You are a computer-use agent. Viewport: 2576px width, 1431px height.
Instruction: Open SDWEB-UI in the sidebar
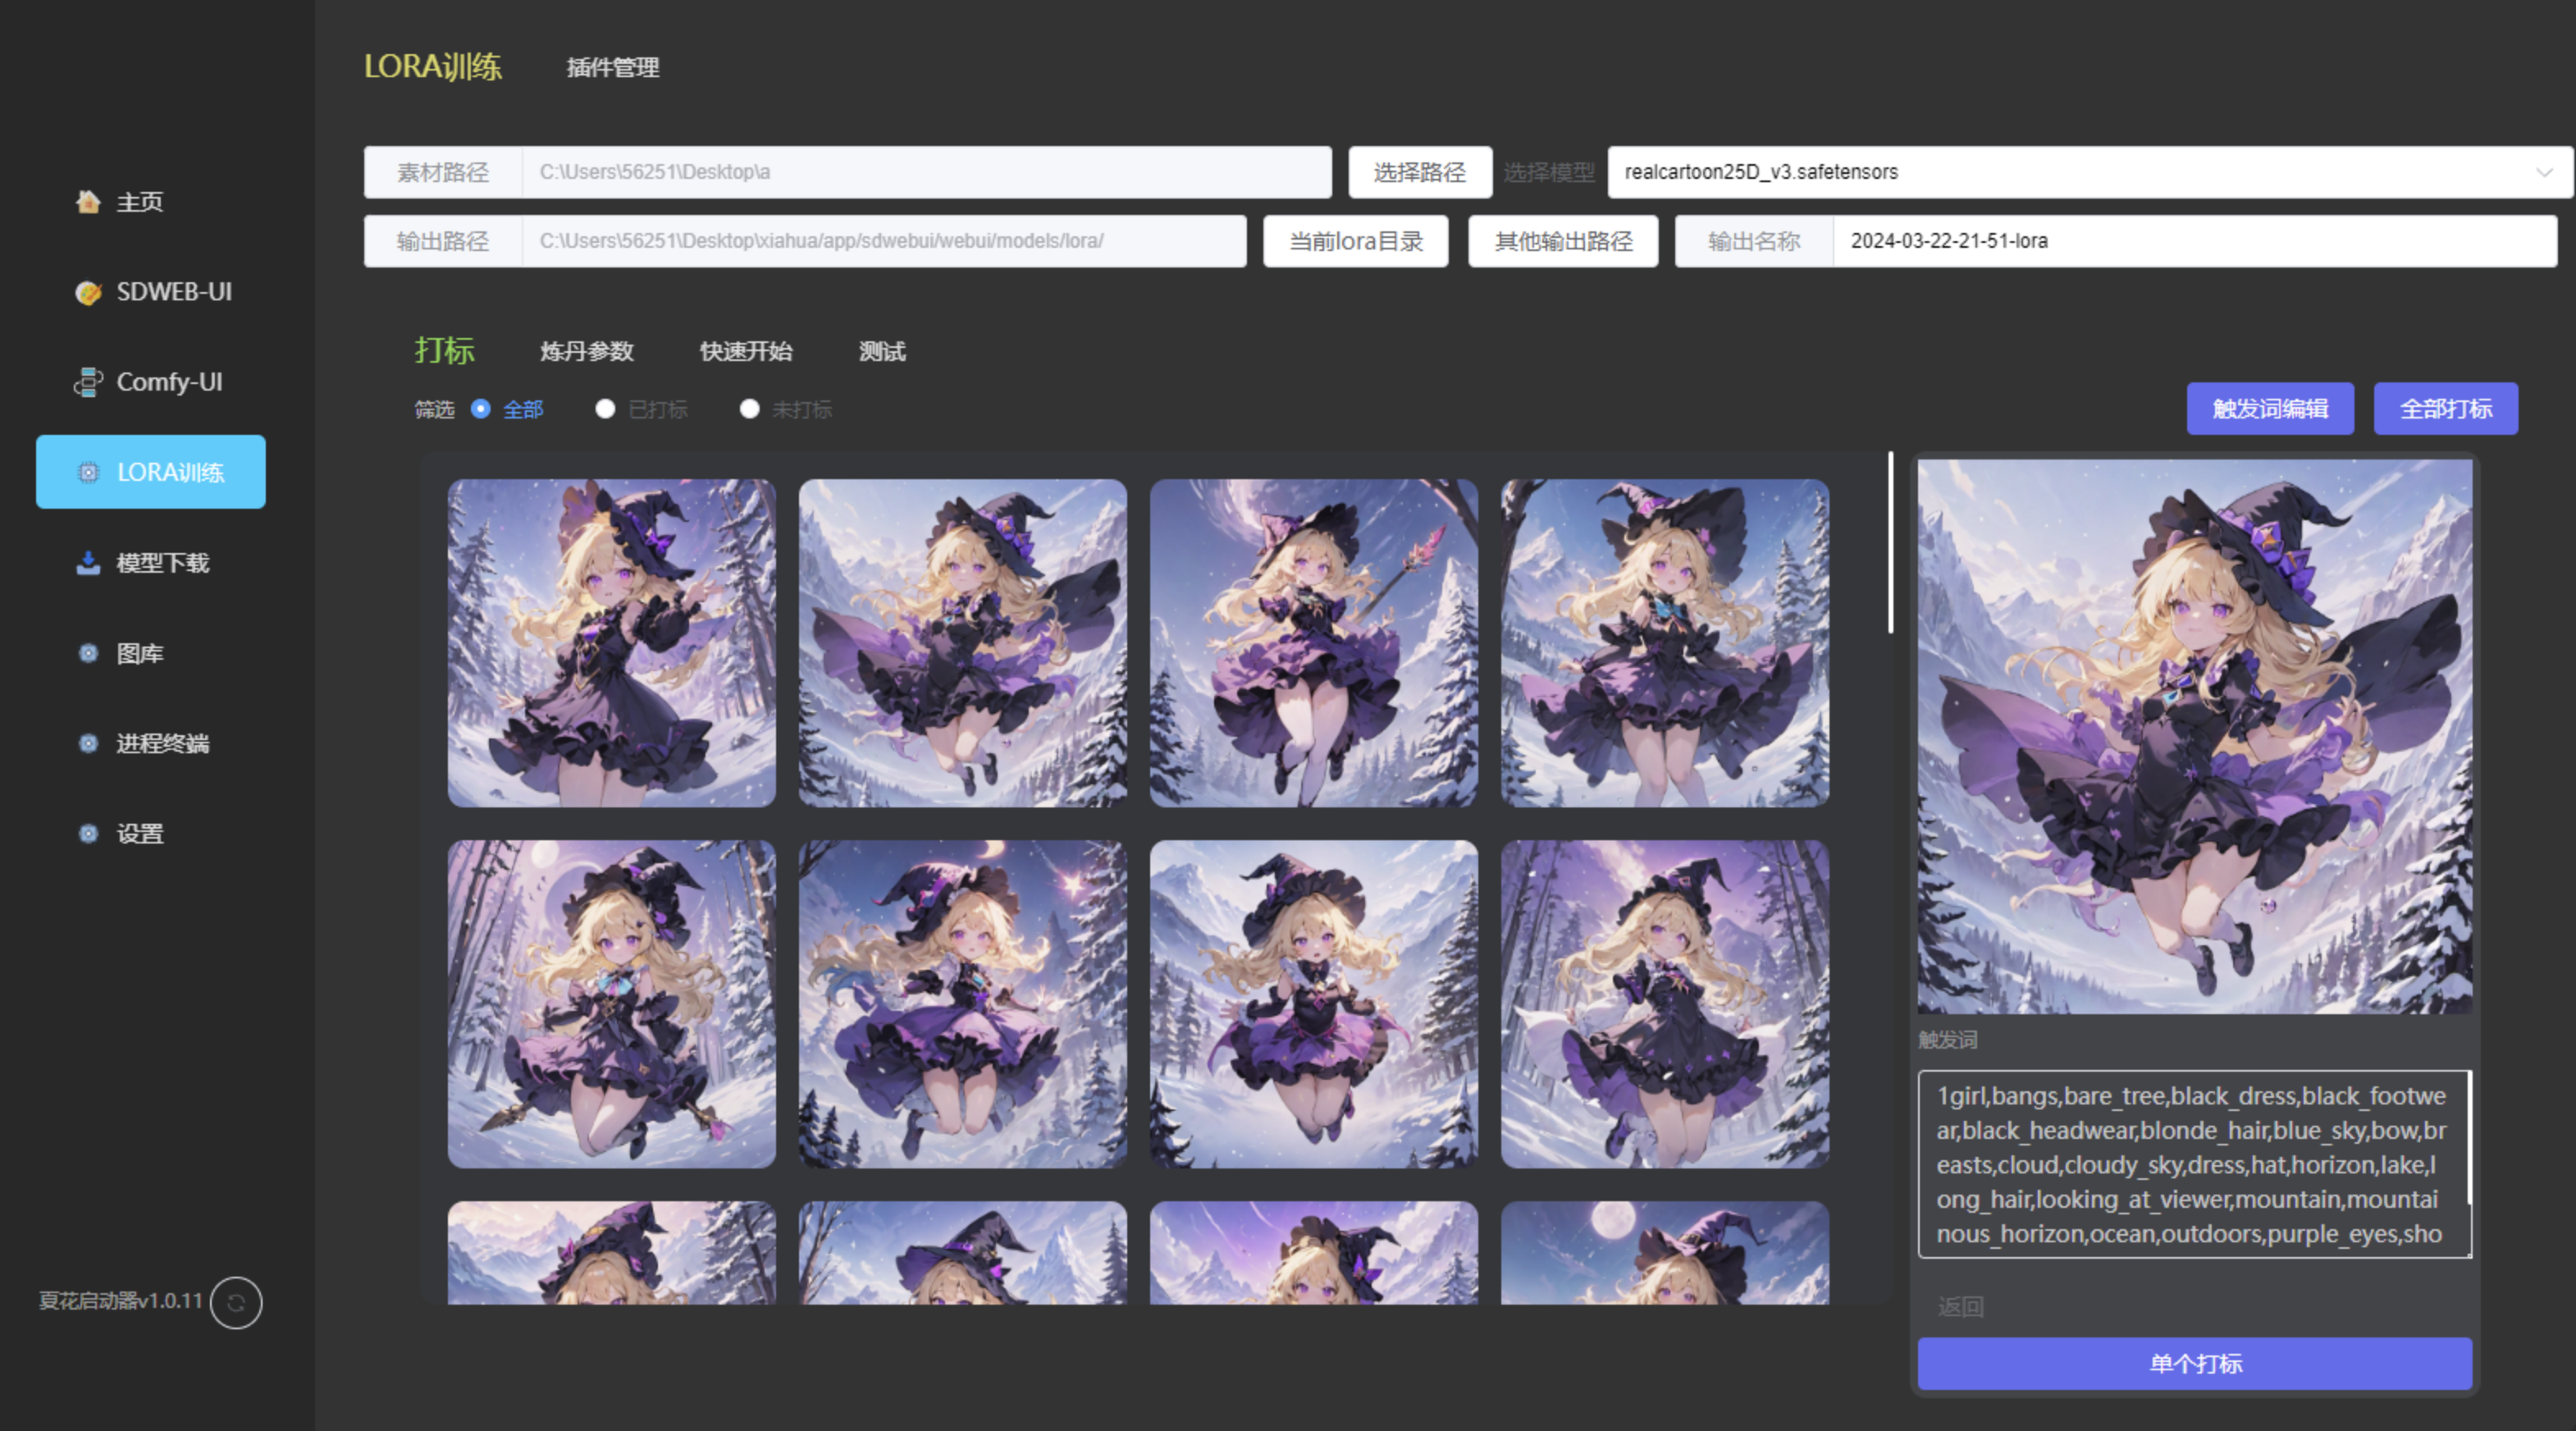point(151,292)
